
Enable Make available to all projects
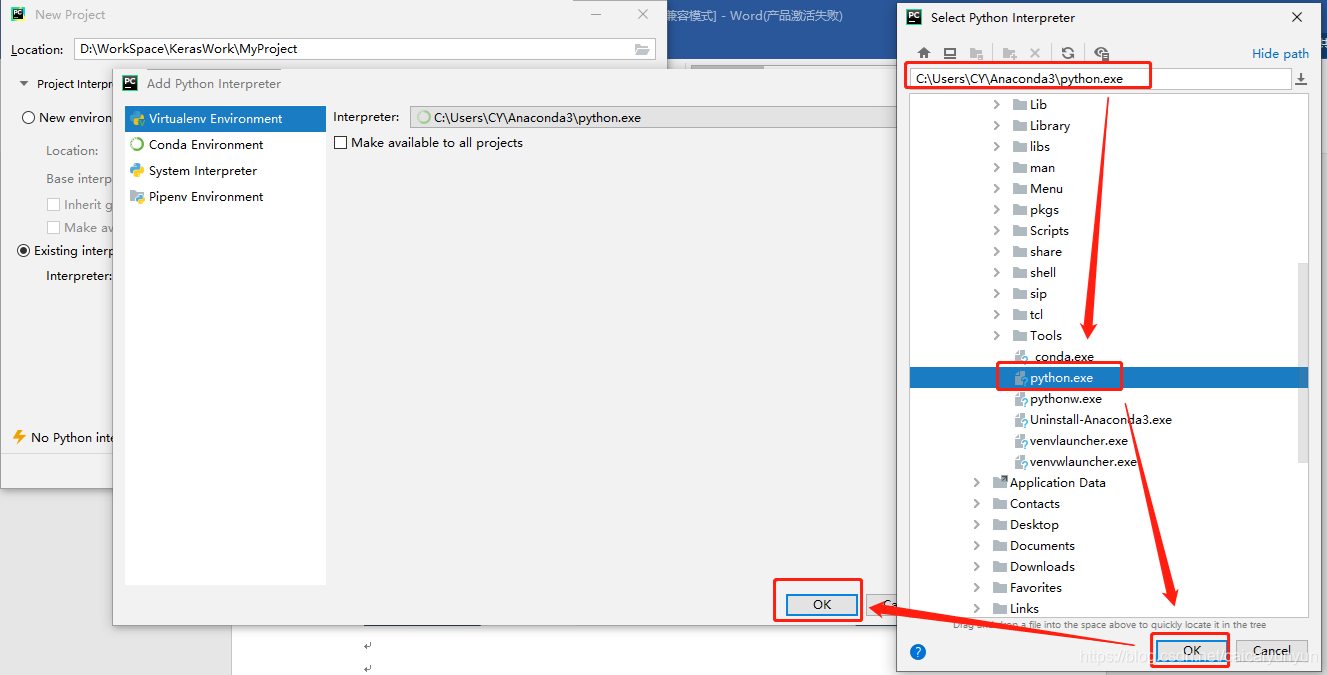341,143
